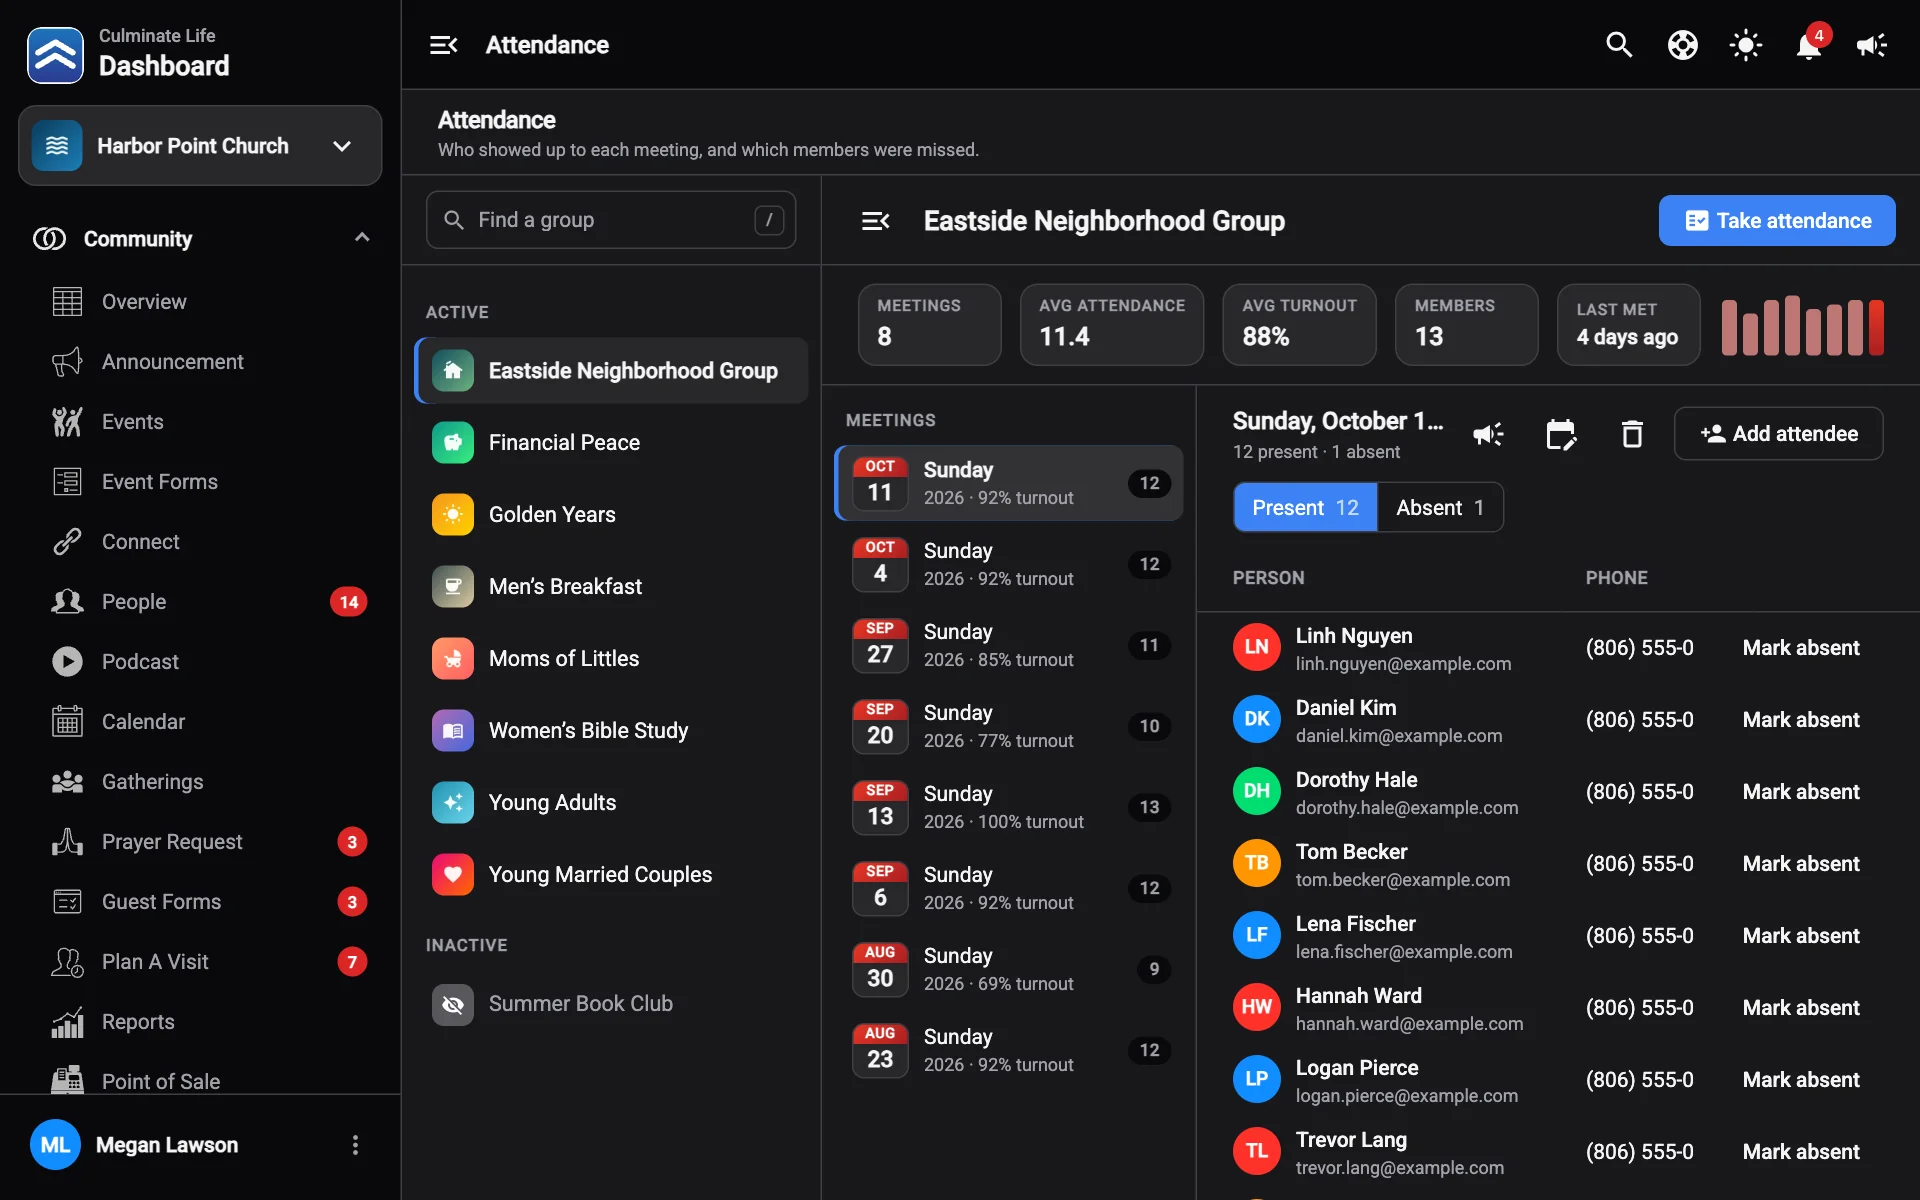Open Podcast in sidebar
This screenshot has height=1200, width=1920.
pos(200,662)
